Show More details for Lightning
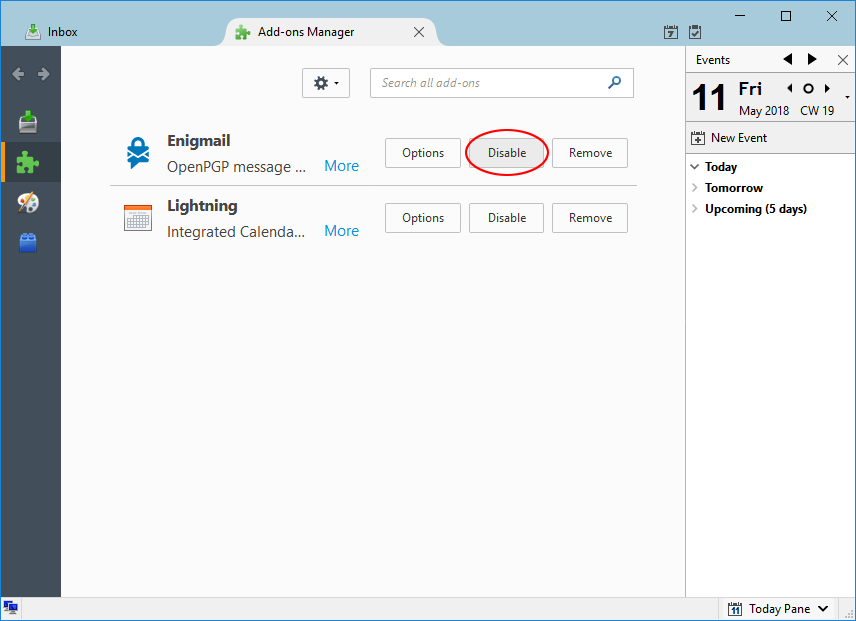Screen dimensions: 856x621 point(342,231)
